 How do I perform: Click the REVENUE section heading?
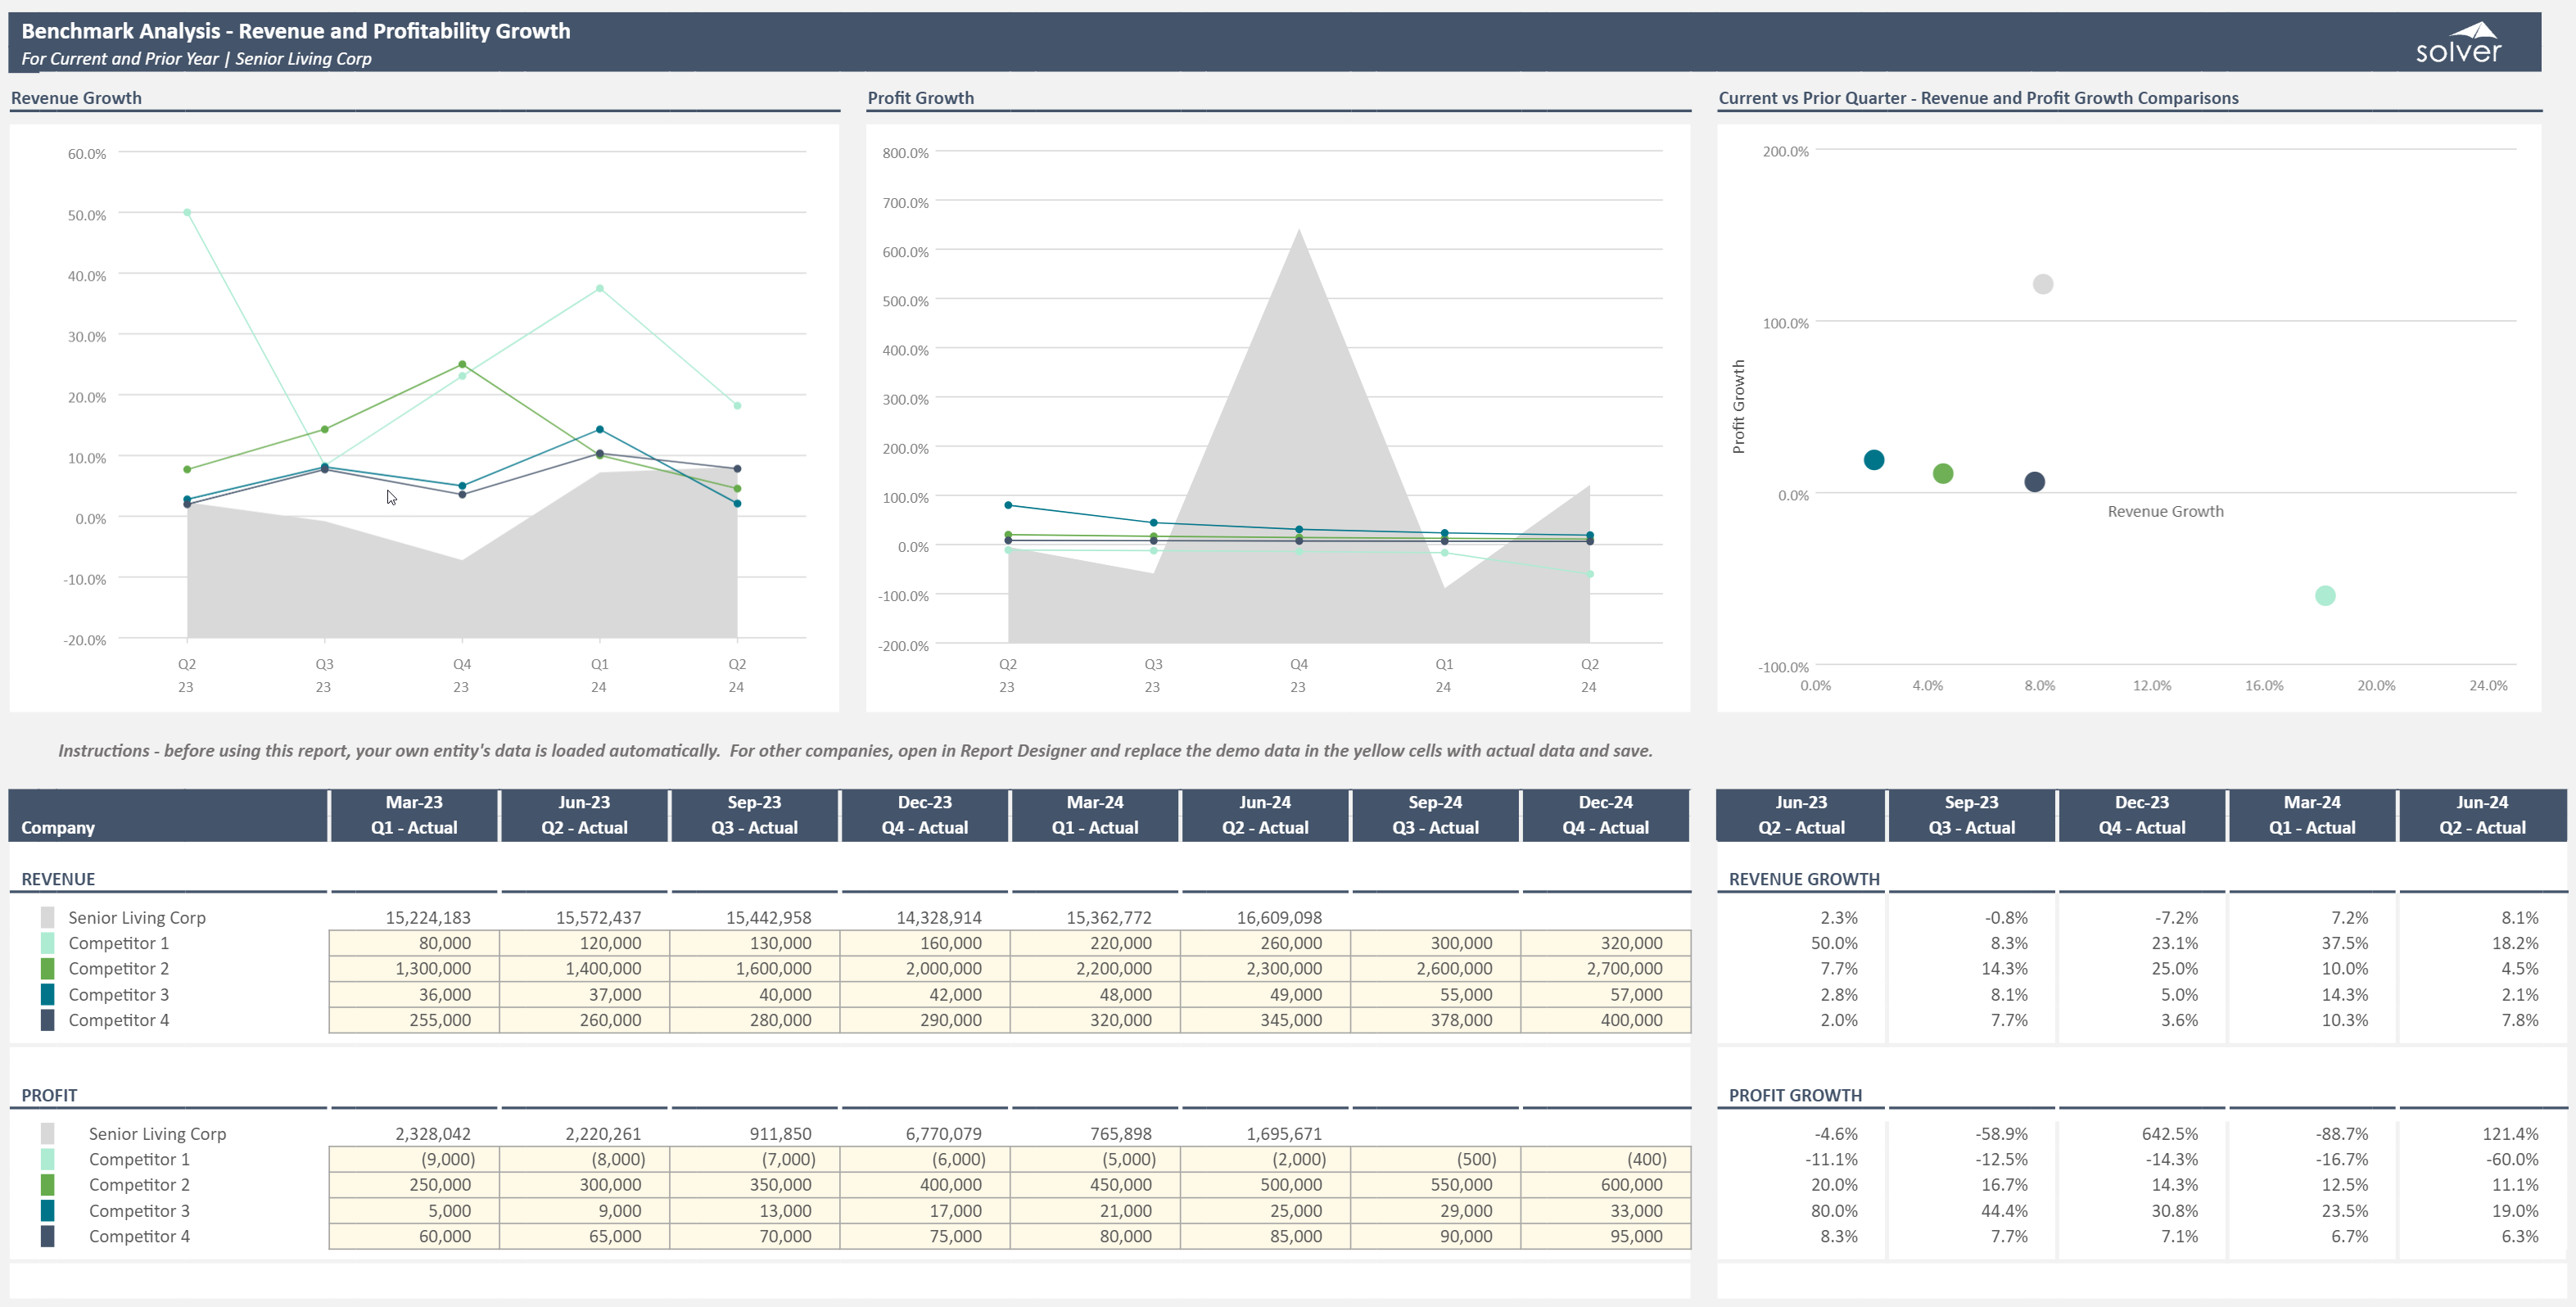(58, 879)
